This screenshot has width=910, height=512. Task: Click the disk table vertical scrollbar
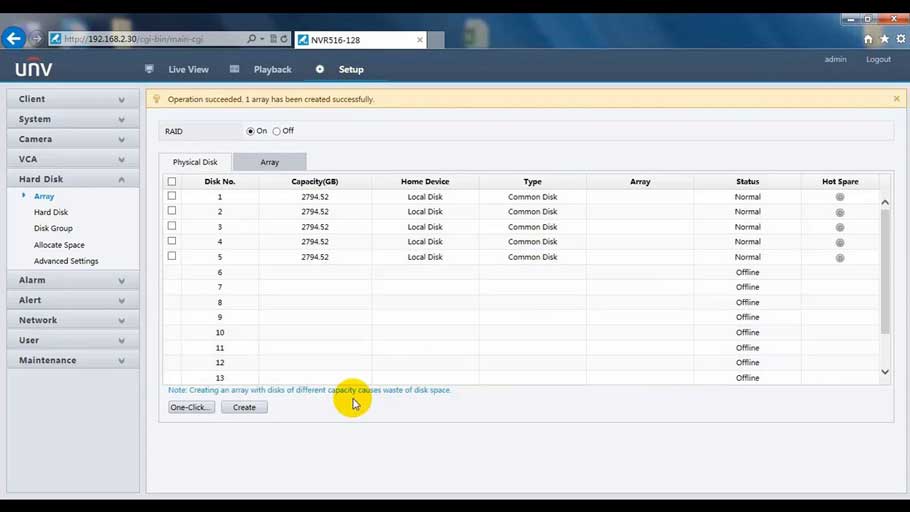tap(885, 272)
